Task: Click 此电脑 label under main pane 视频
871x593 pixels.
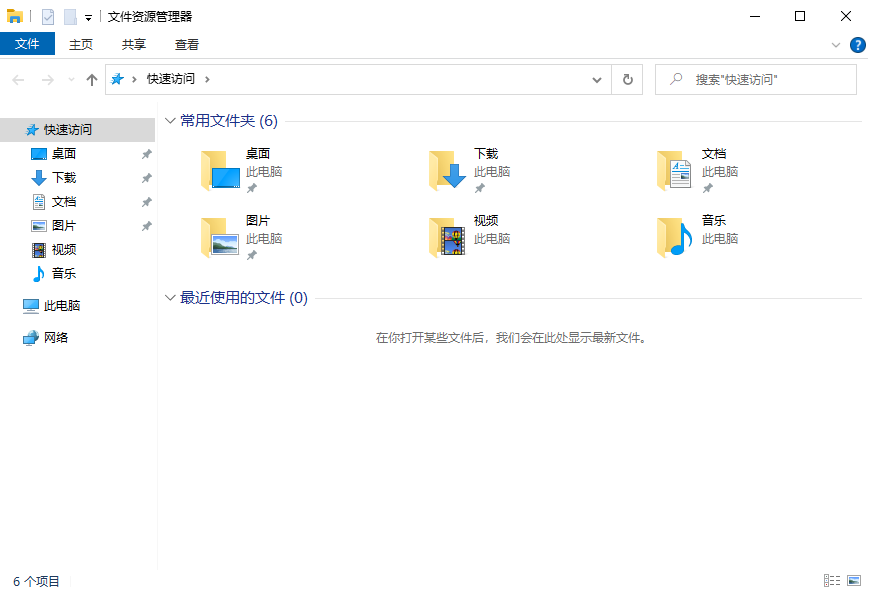Action: click(492, 238)
